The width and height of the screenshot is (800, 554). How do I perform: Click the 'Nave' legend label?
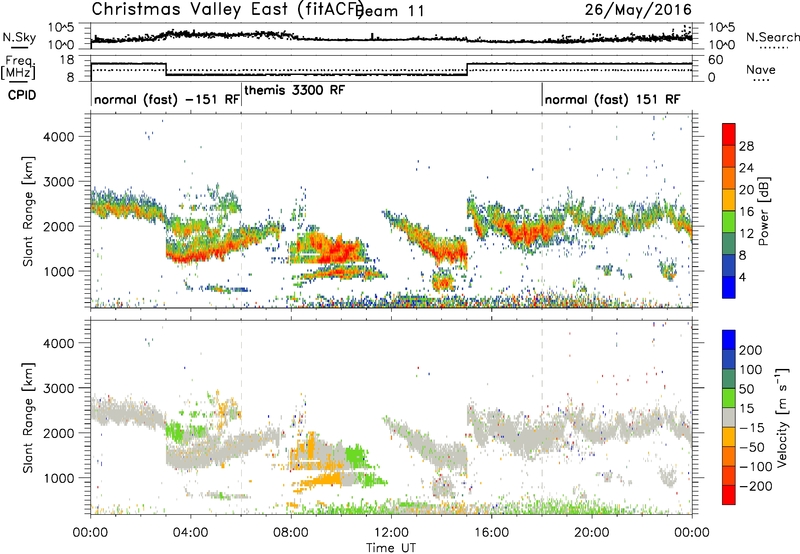tap(761, 69)
